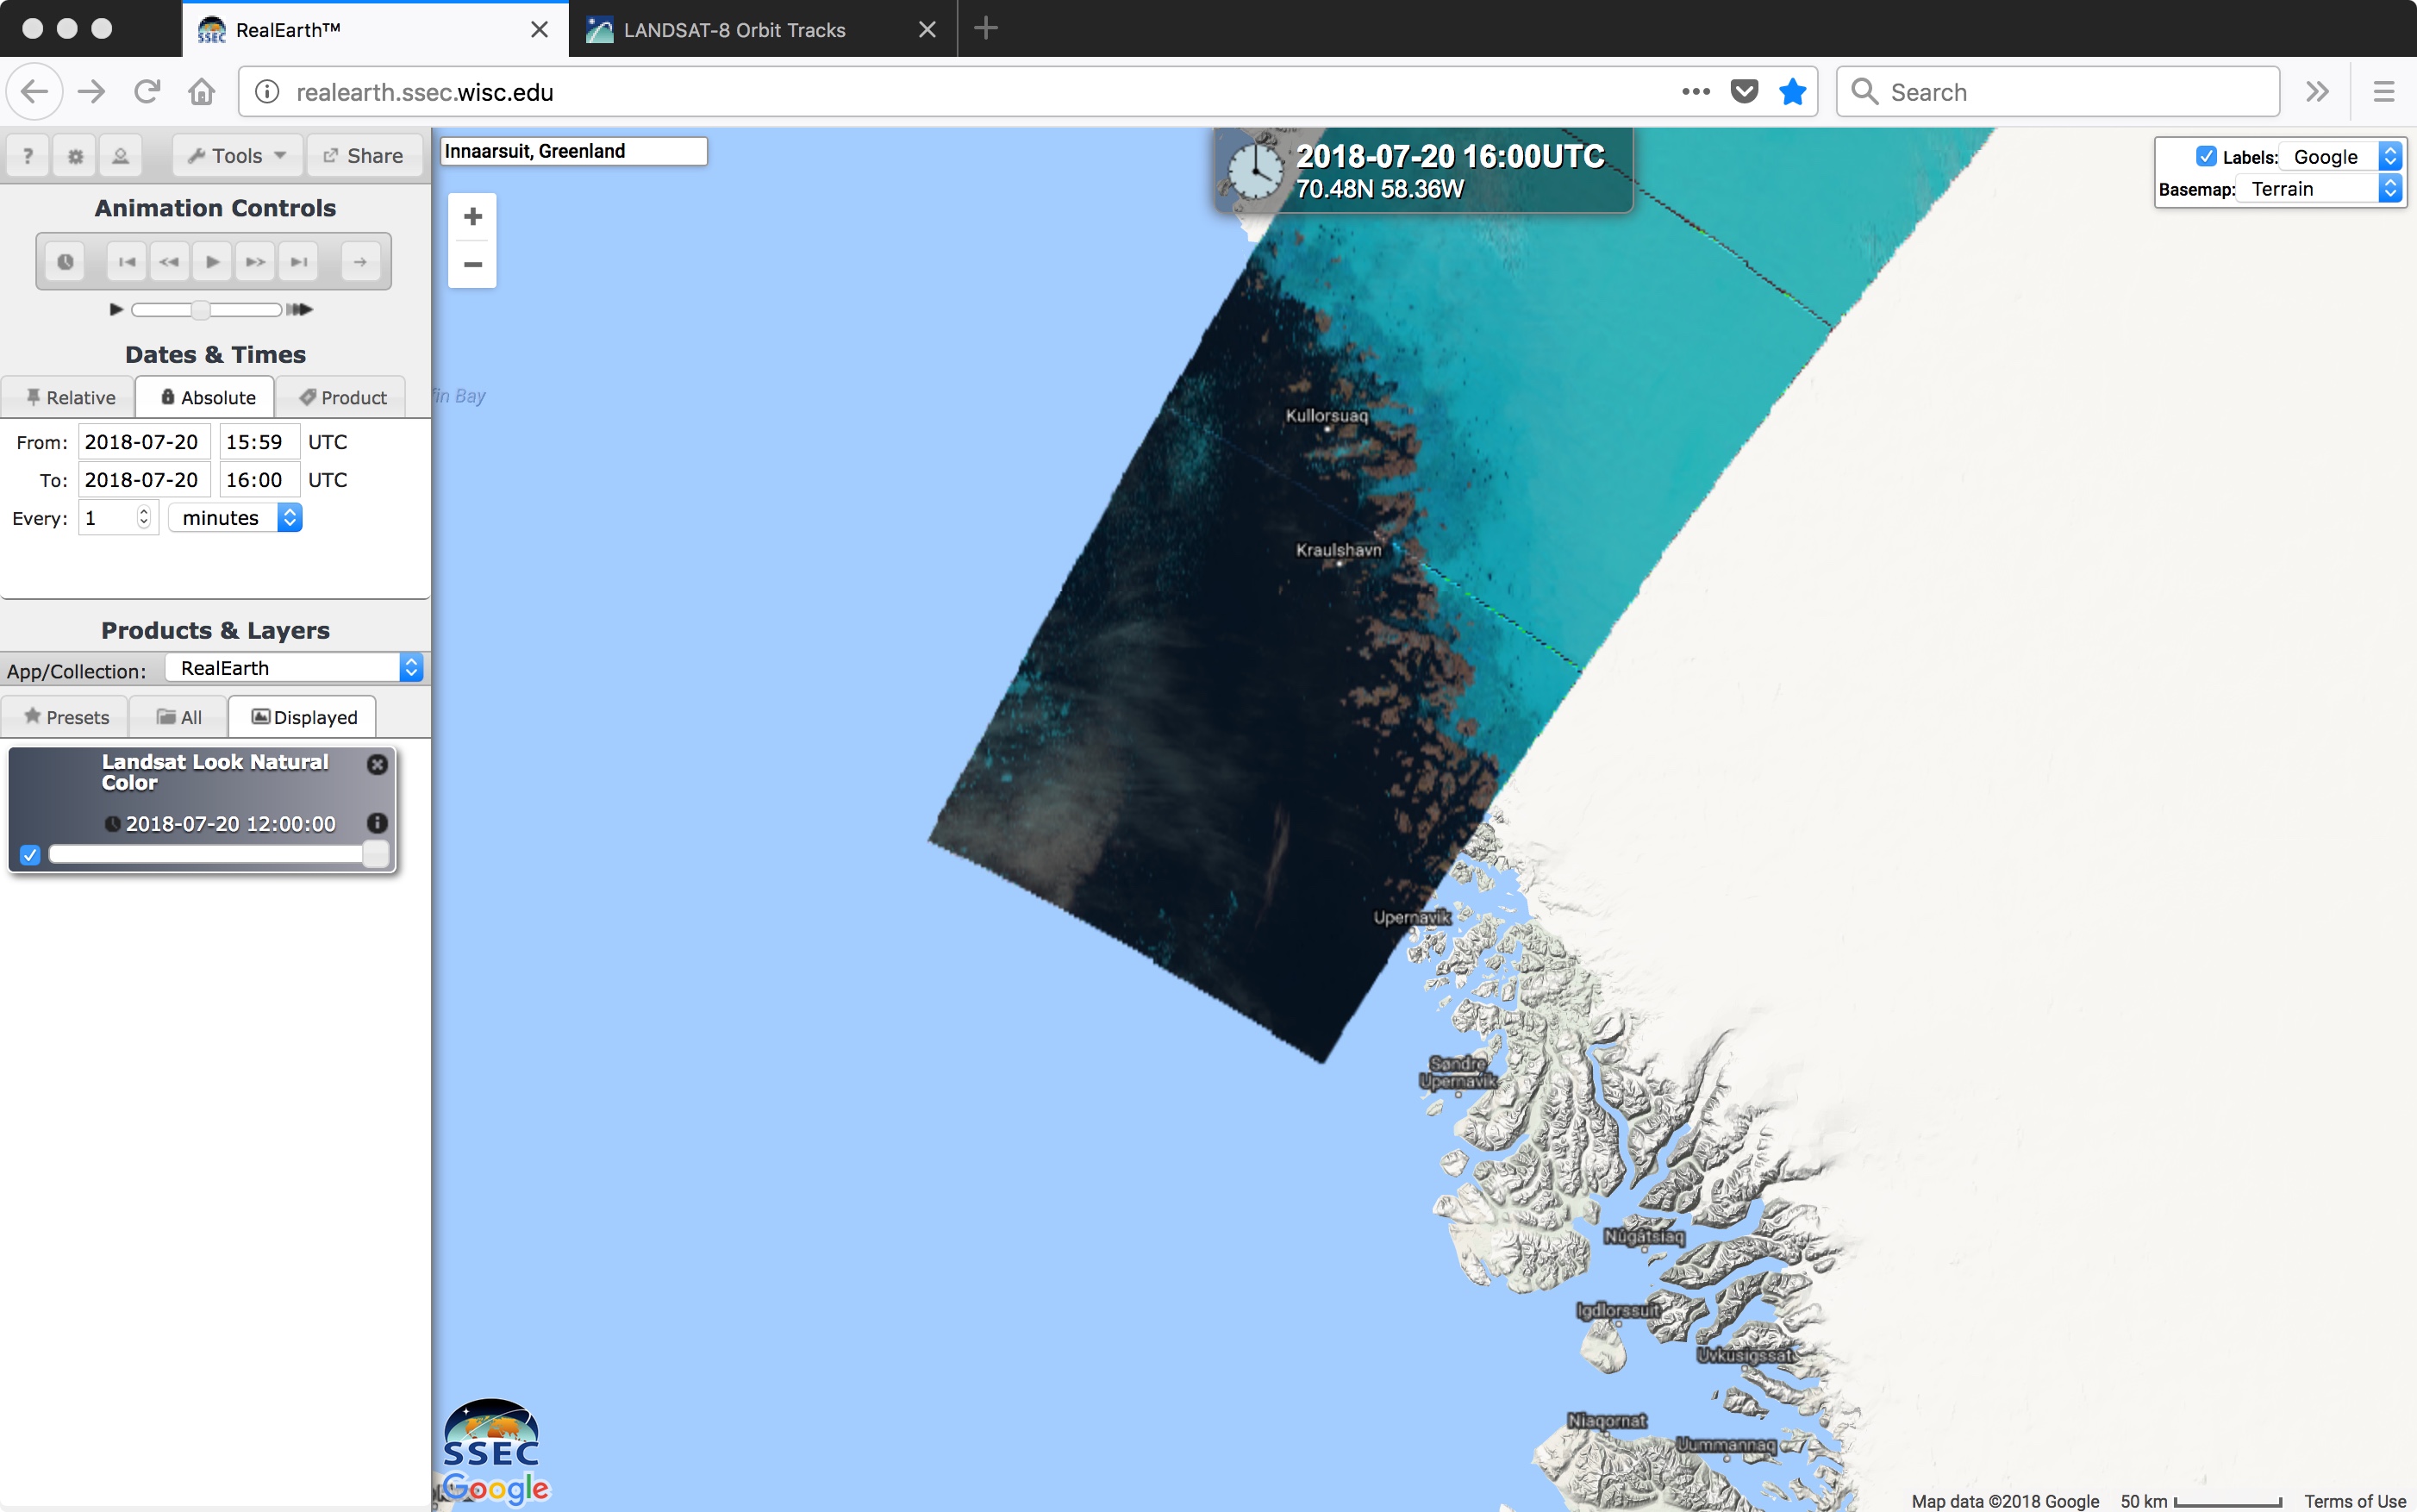
Task: Open the App/Collection RealEarth dropdown
Action: coord(295,668)
